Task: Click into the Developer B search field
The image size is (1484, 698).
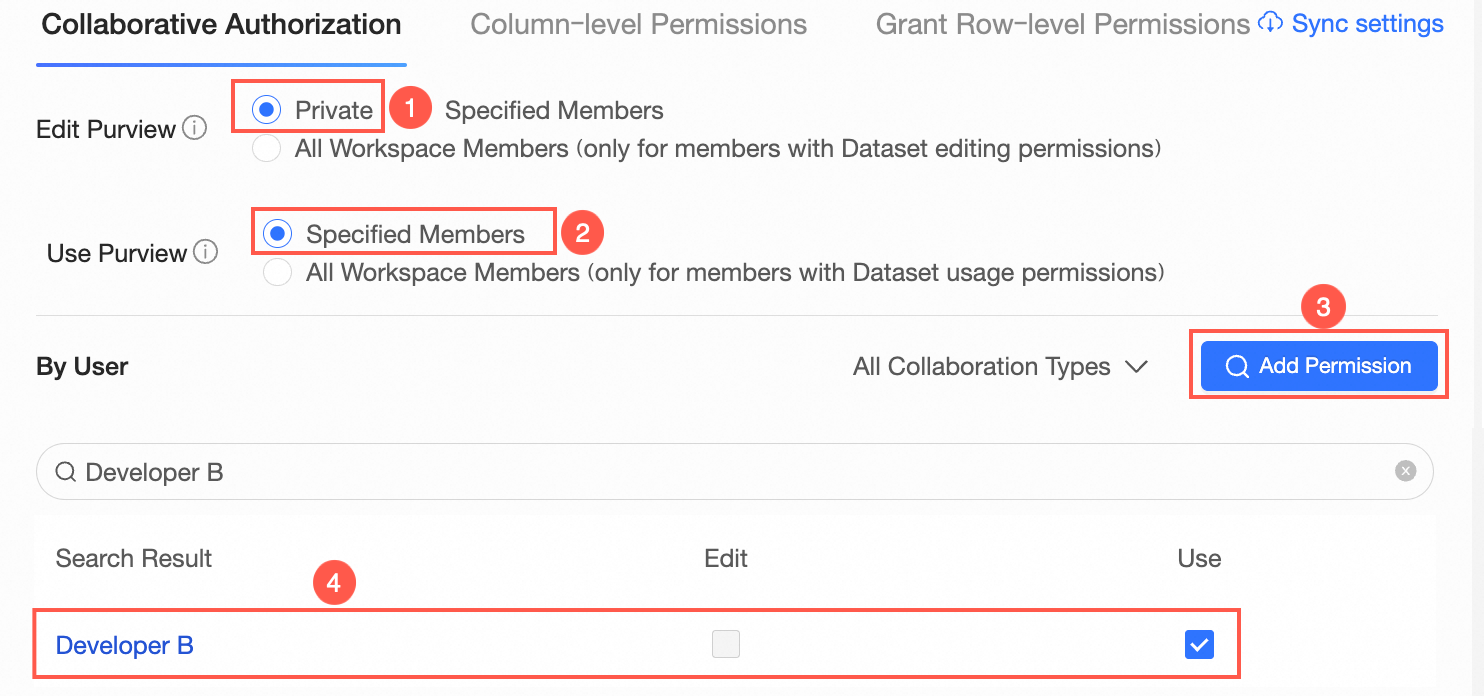Action: tap(700, 472)
